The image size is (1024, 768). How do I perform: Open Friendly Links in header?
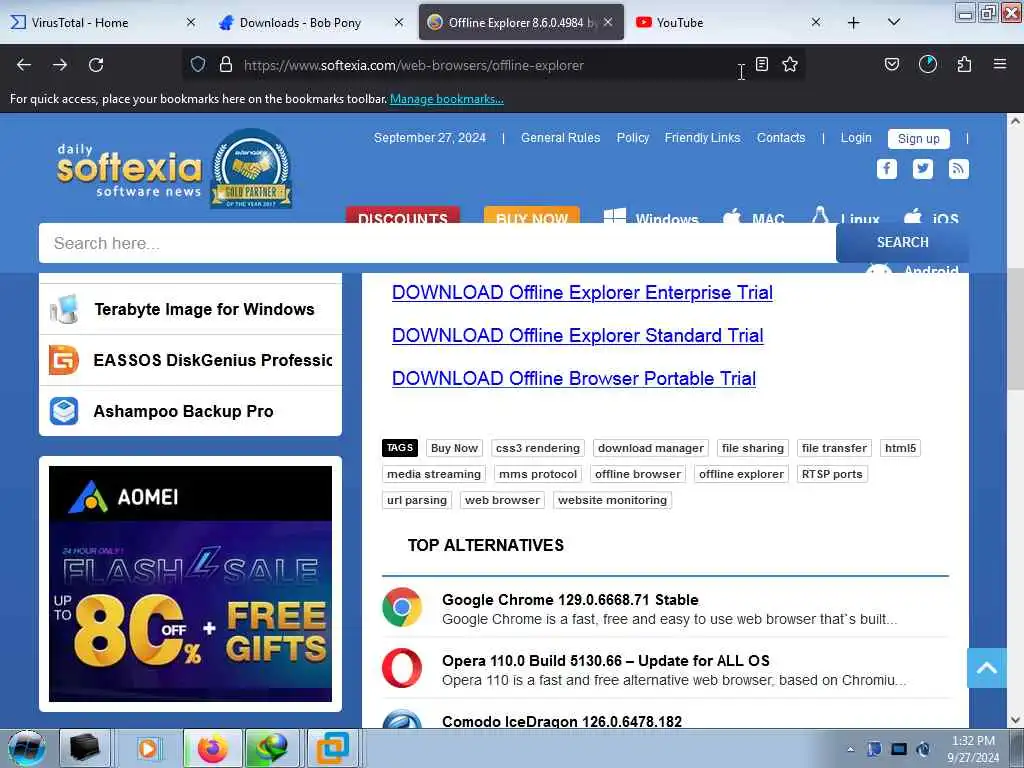tap(703, 138)
